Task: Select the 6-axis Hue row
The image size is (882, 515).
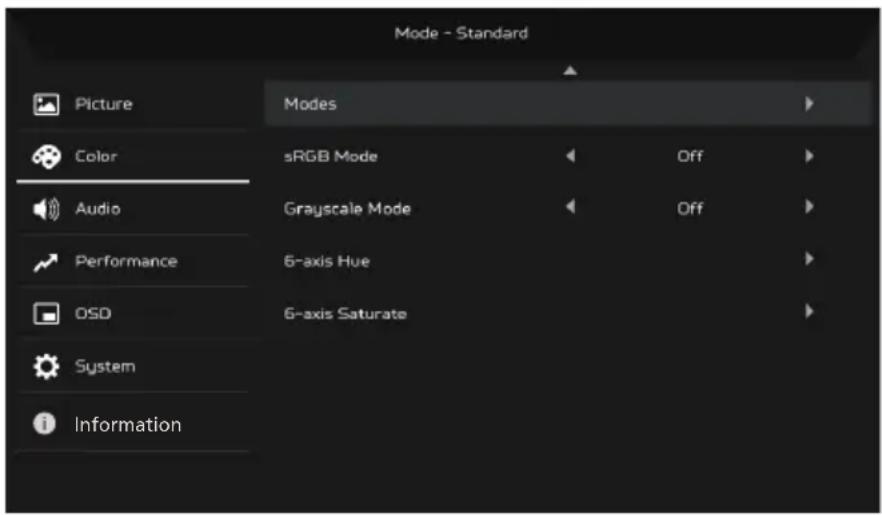Action: tap(567, 261)
